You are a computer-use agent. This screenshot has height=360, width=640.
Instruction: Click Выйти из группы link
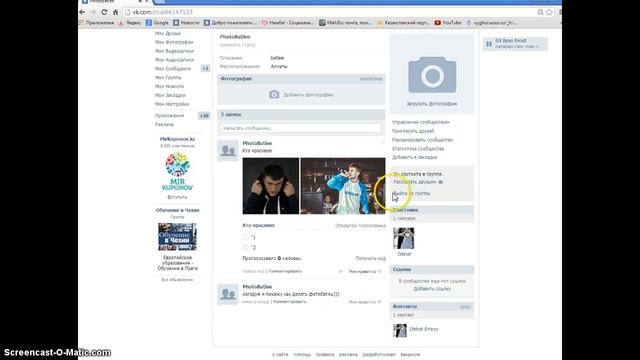412,193
